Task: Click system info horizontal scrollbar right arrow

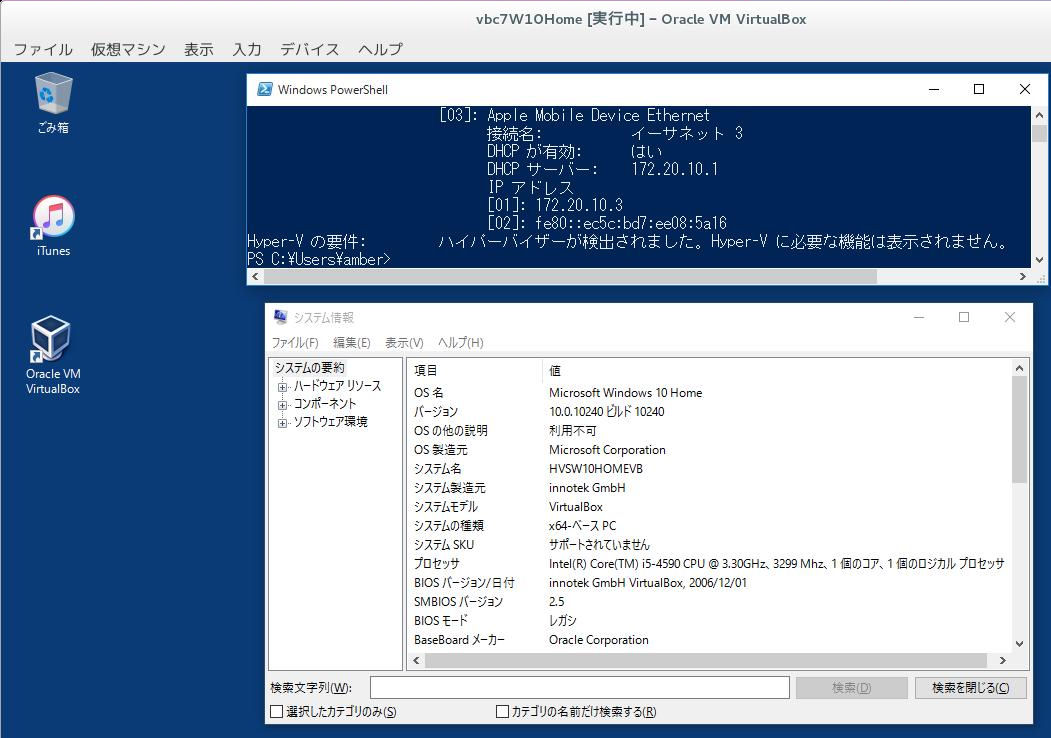Action: (x=1003, y=660)
